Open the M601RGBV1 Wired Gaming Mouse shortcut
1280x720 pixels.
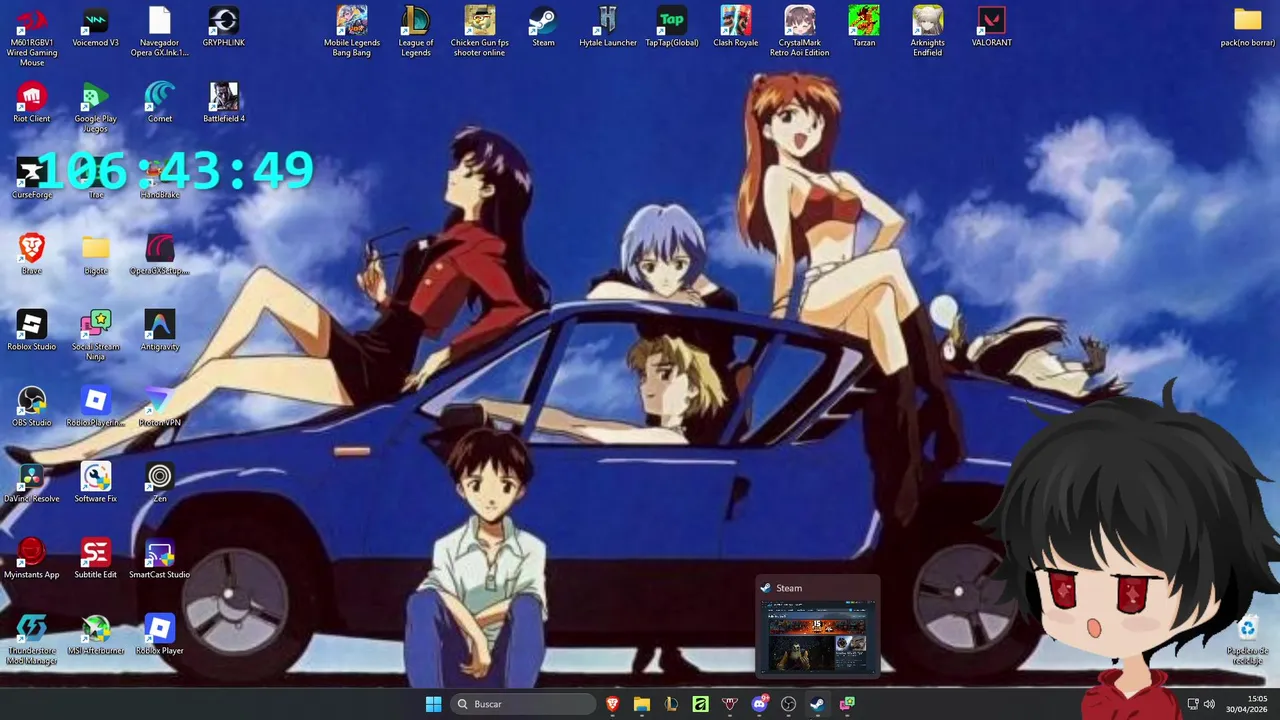(32, 36)
